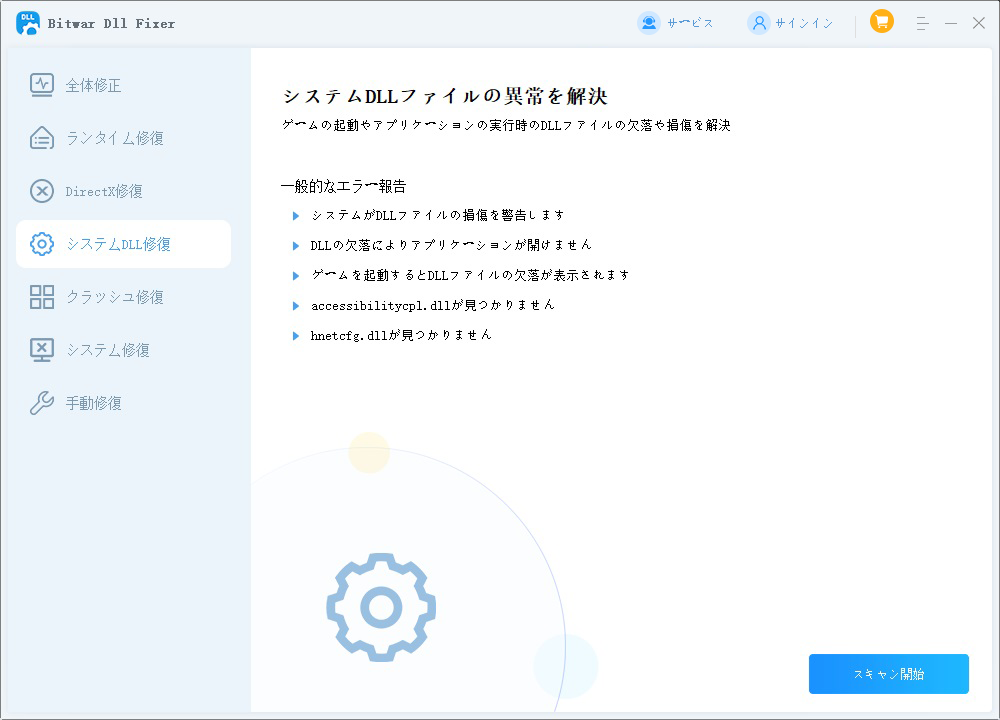Click text DLLの欠落によりアプリケーションが開けません
Viewport: 1000px width, 720px height.
coord(451,245)
